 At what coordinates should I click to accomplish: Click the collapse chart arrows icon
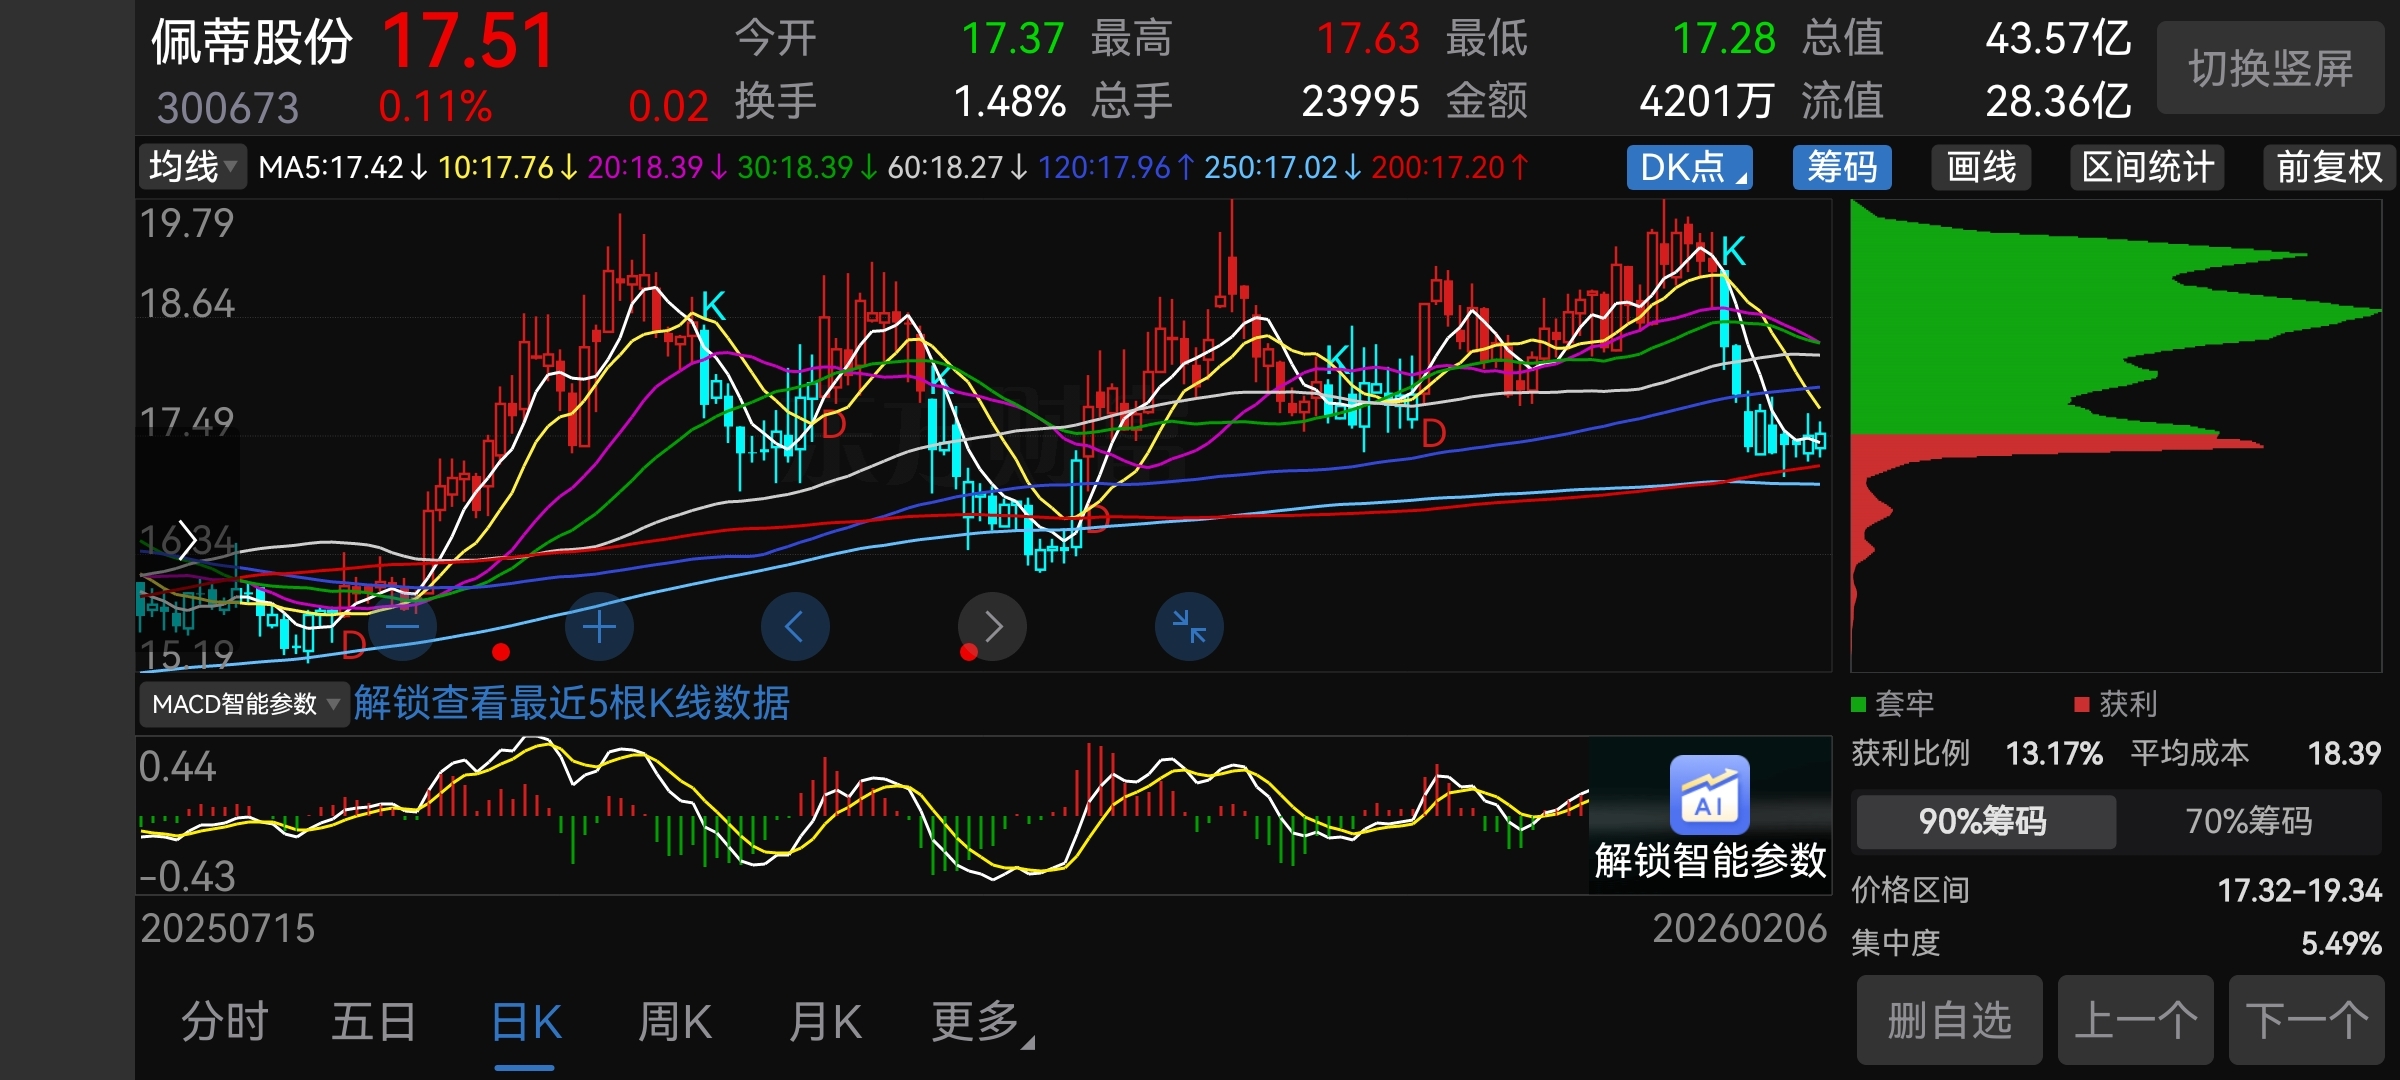point(1189,627)
